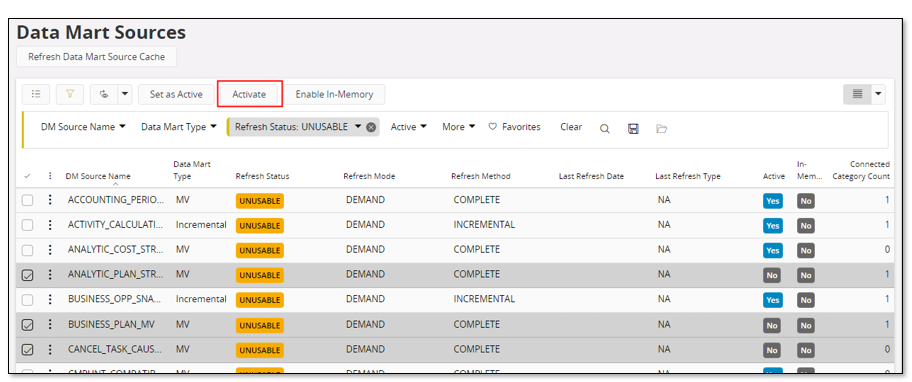Uncheck the ANALYTIC_PLAN_STR... row checkbox

27,276
